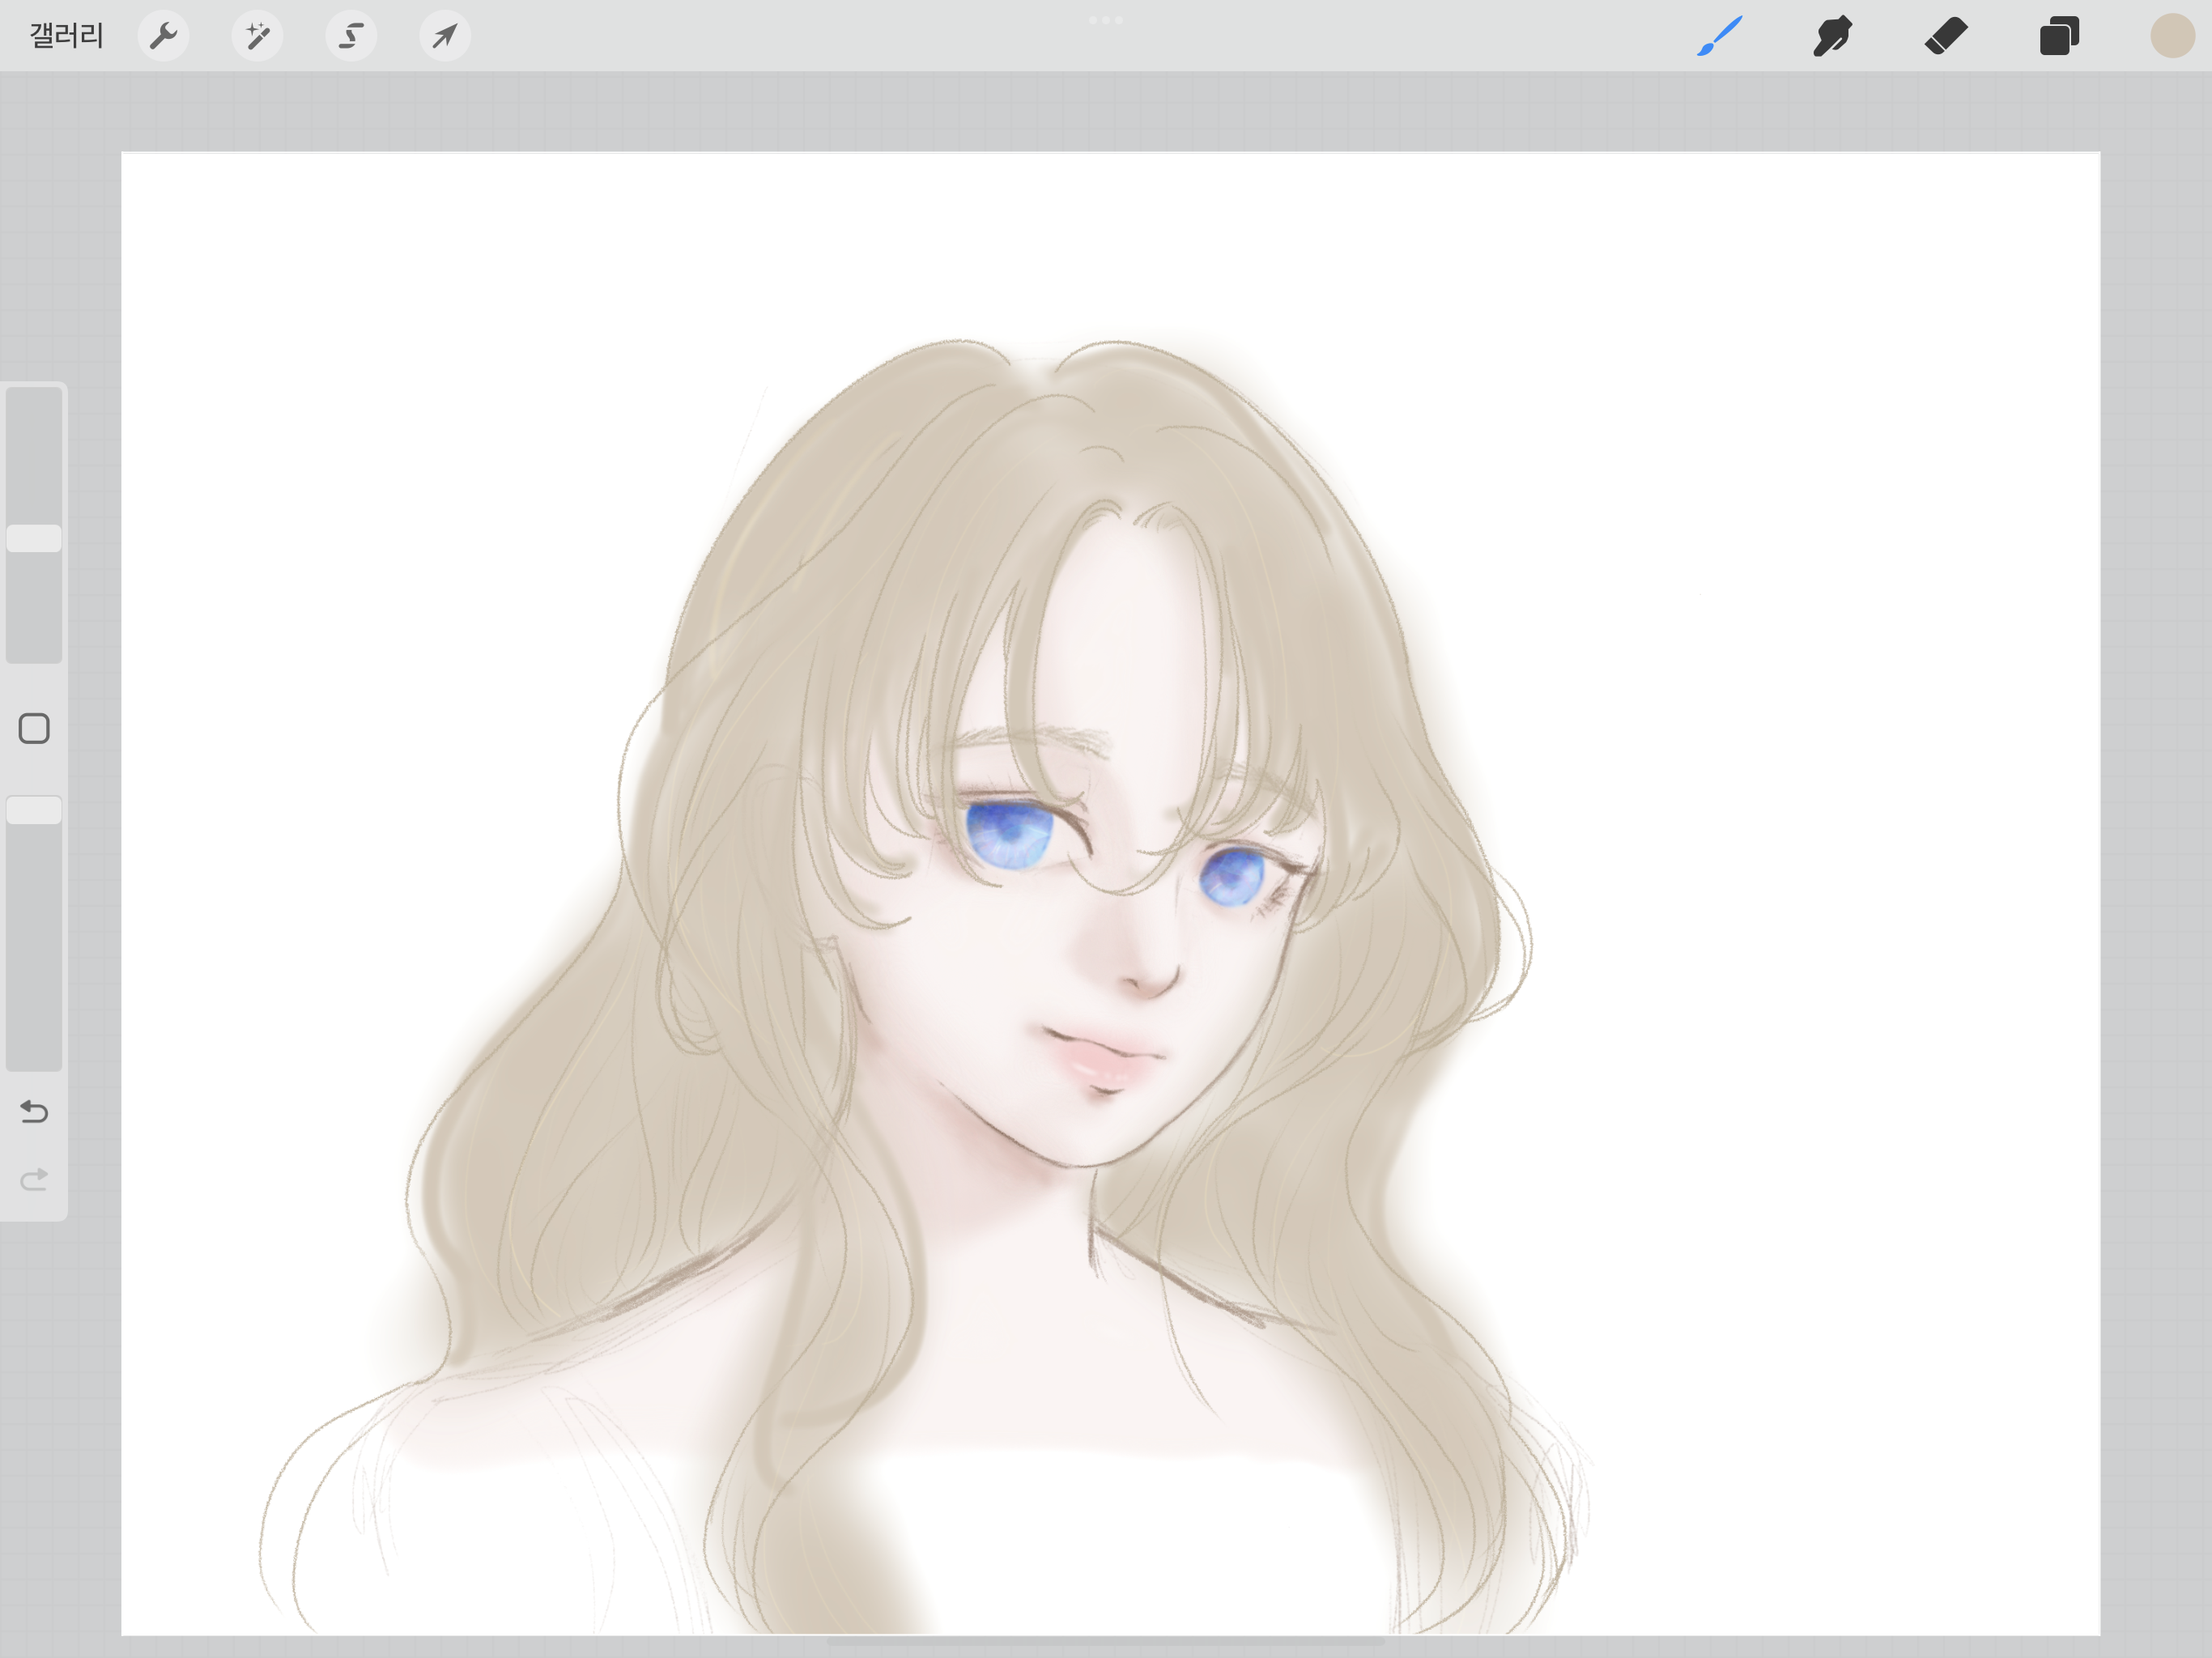Open the active color swatch
This screenshot has width=2212, height=1658.
(x=2172, y=36)
